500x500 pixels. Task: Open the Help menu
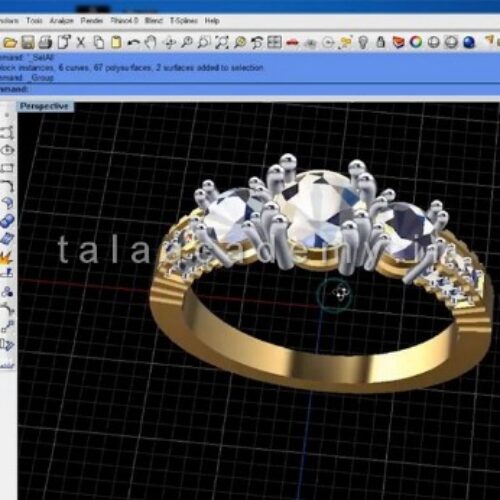tap(212, 21)
